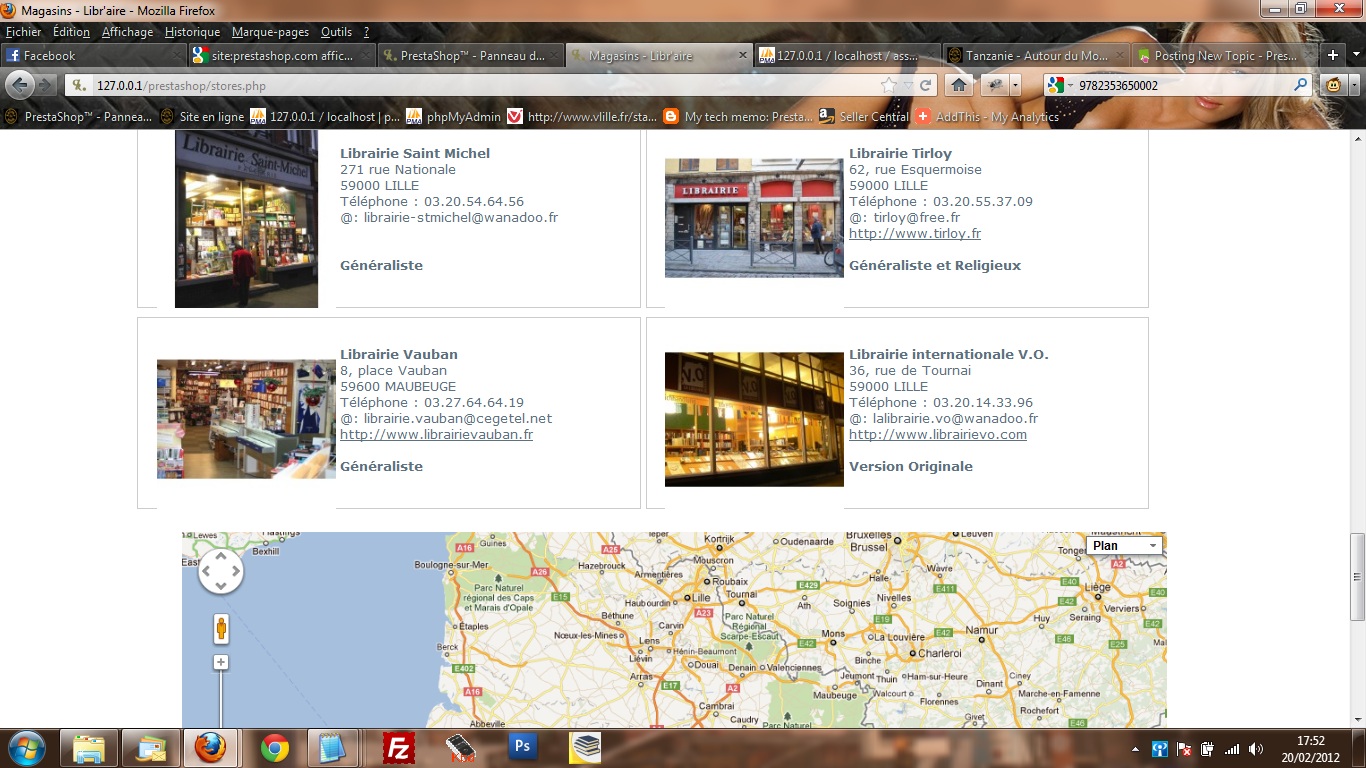Screen dimensions: 1366x768
Task: Open the map type Plan dropdown
Action: tap(1126, 546)
